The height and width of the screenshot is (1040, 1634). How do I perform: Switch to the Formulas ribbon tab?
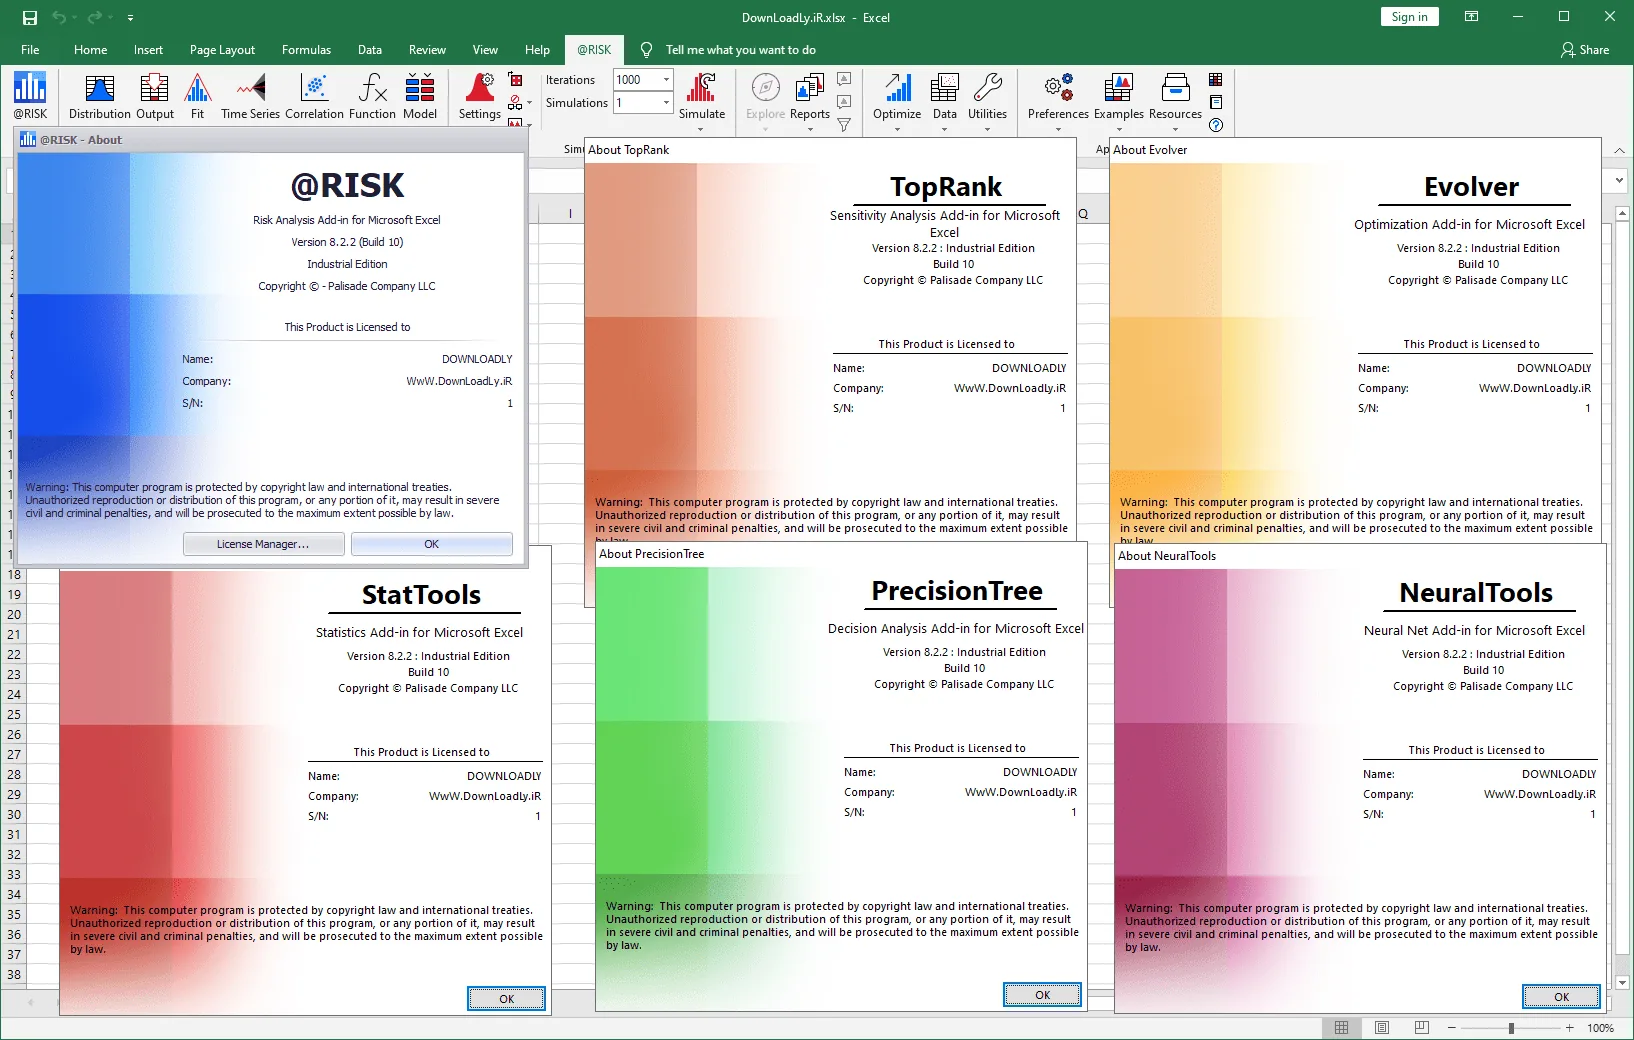(x=306, y=50)
